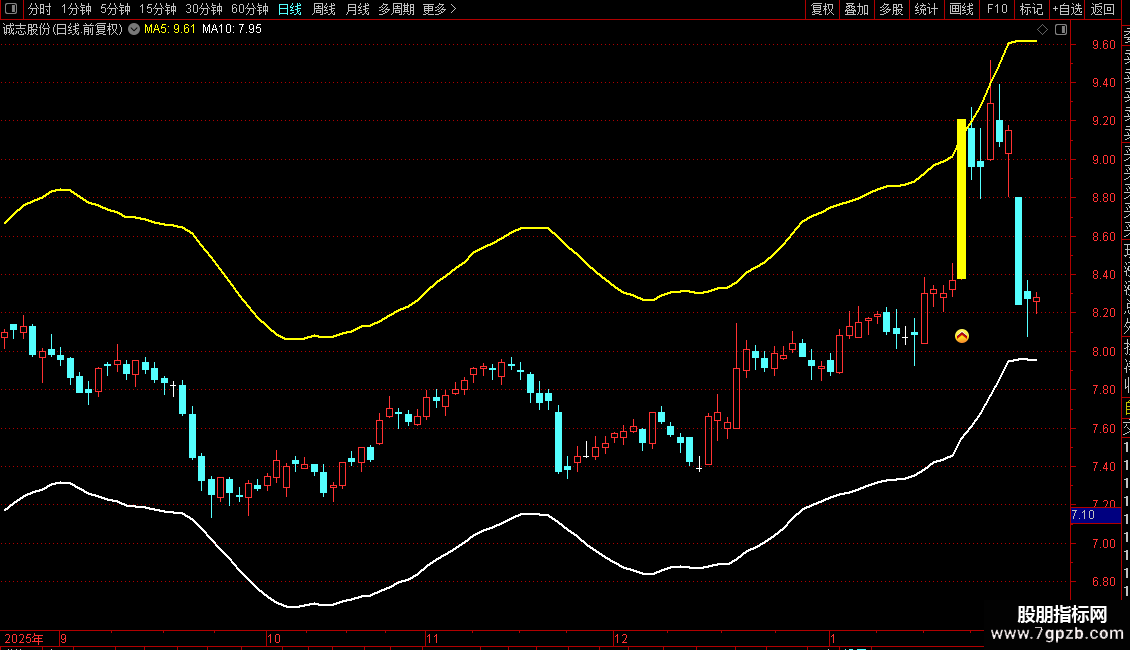
Task: Open F10 company information
Action: coord(997,9)
